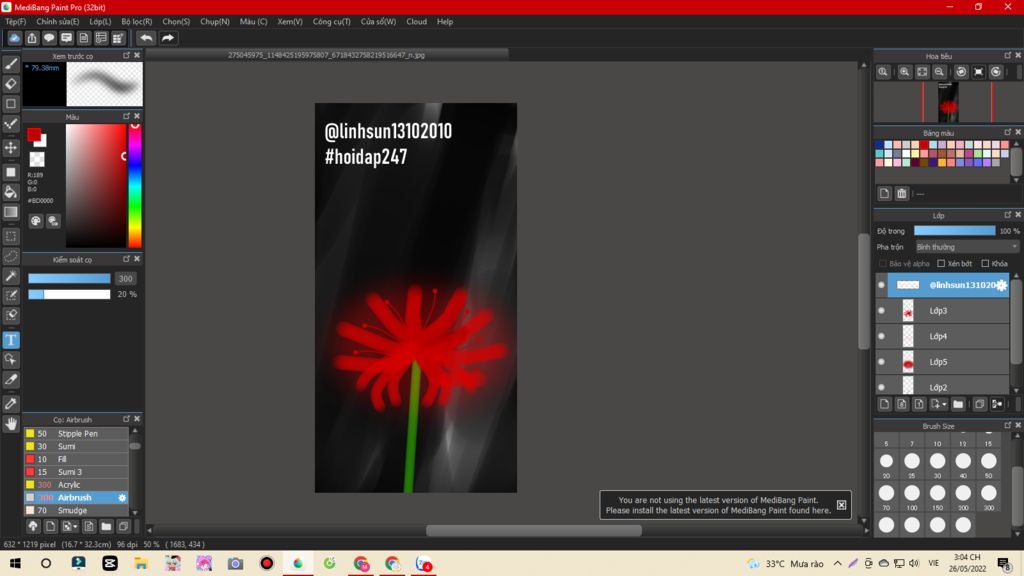The width and height of the screenshot is (1024, 576).
Task: Select the Acrylic brush
Action: click(x=76, y=485)
